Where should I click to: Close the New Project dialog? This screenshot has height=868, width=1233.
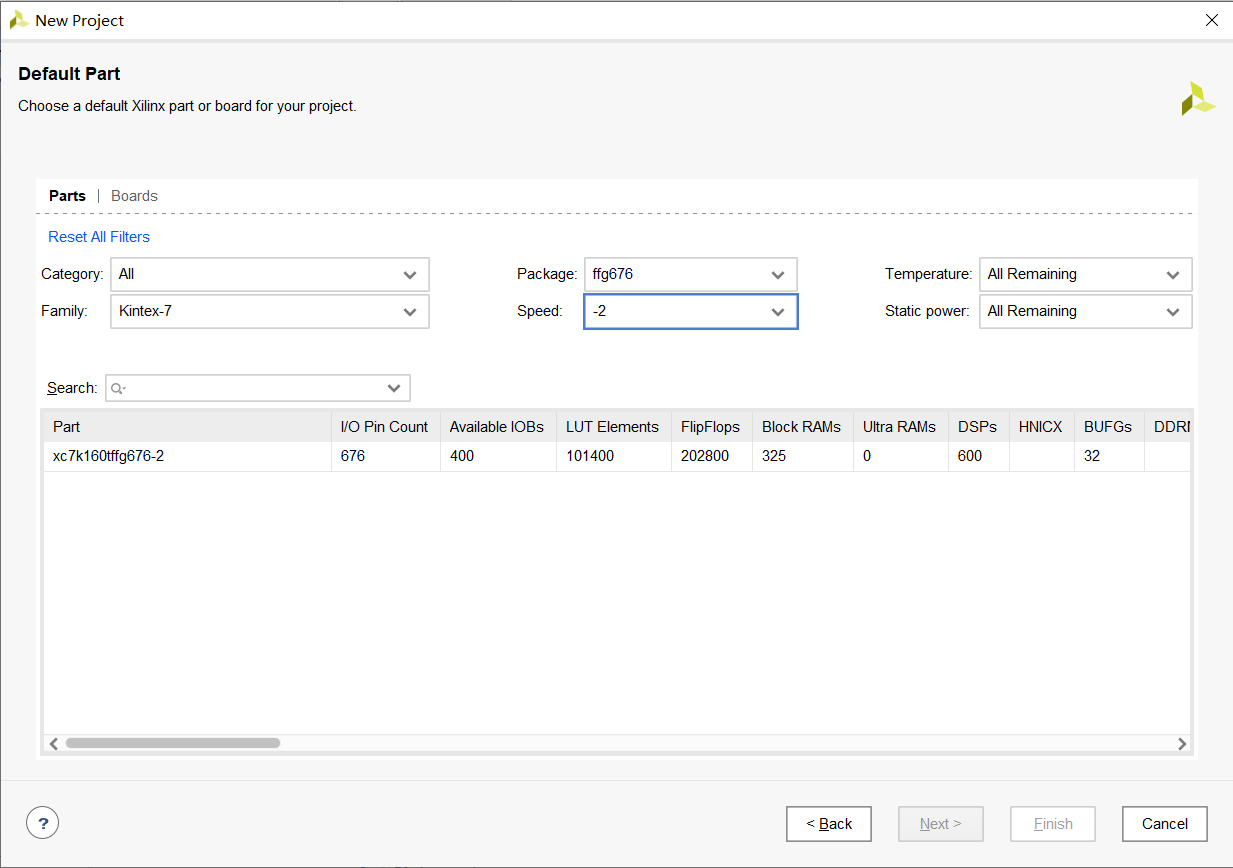click(x=1211, y=20)
